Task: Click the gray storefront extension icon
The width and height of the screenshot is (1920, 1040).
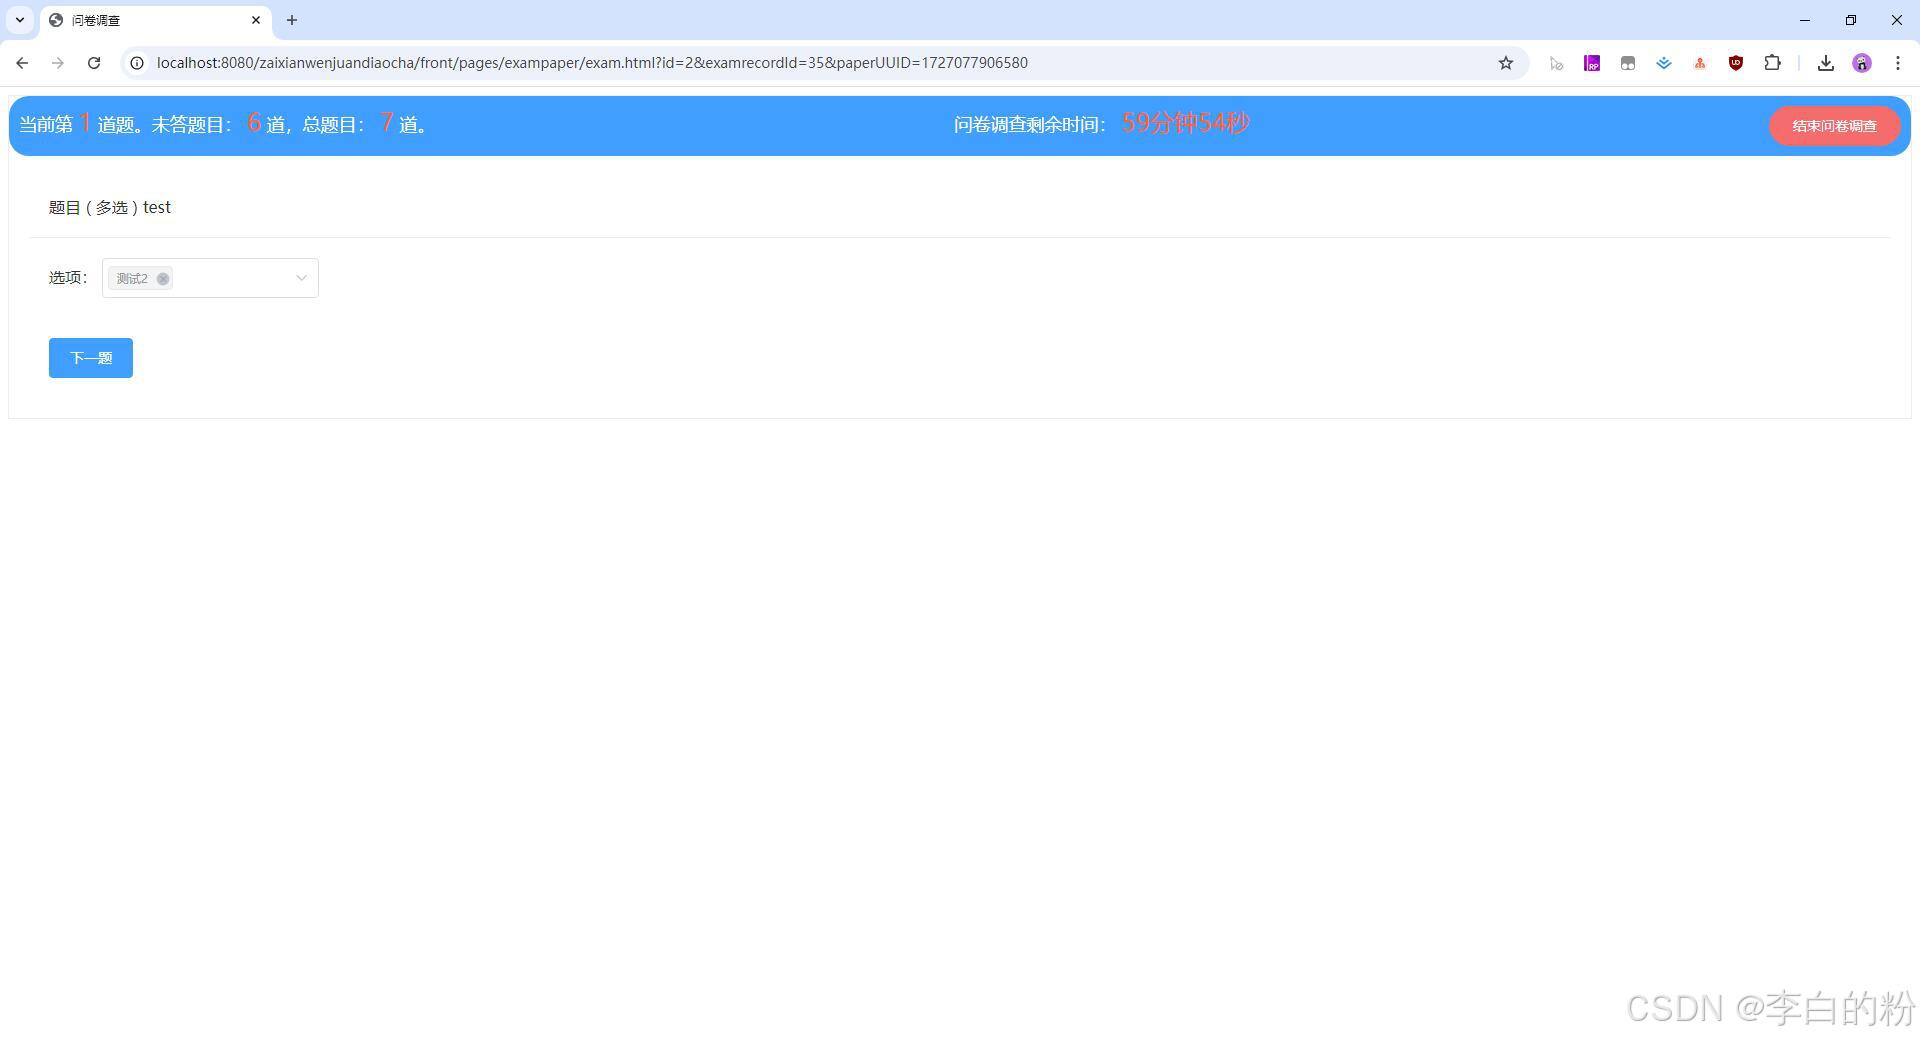Action: click(x=1628, y=63)
